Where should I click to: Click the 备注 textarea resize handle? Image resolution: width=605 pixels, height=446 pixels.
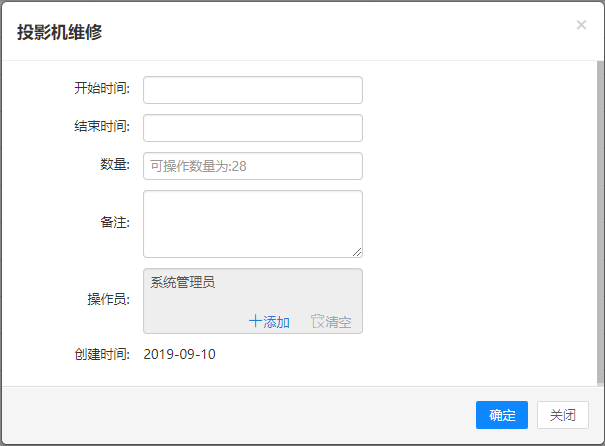pos(356,251)
